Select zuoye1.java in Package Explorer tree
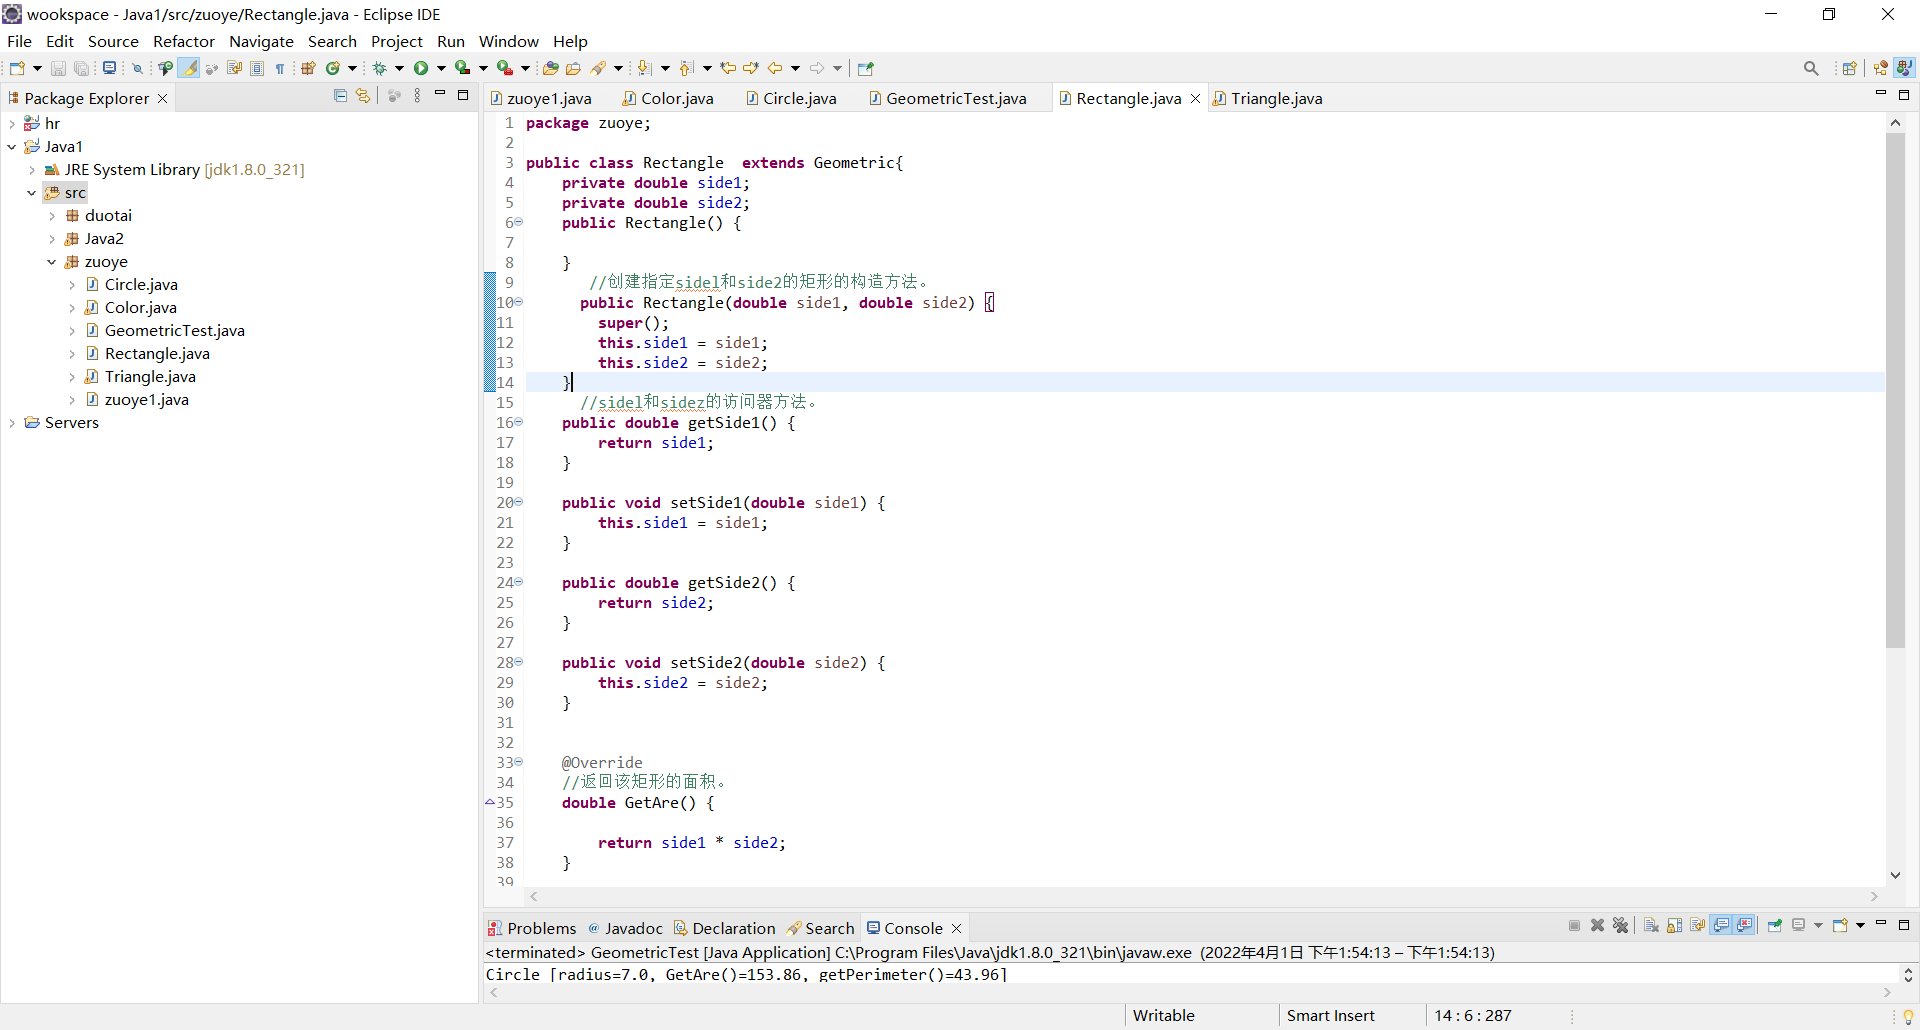Screen dimensions: 1920x1030 pos(147,400)
